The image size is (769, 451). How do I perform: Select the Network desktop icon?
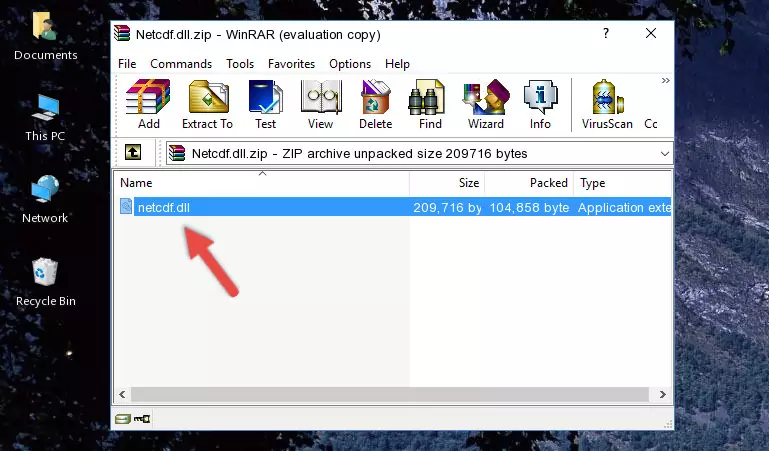[x=45, y=200]
